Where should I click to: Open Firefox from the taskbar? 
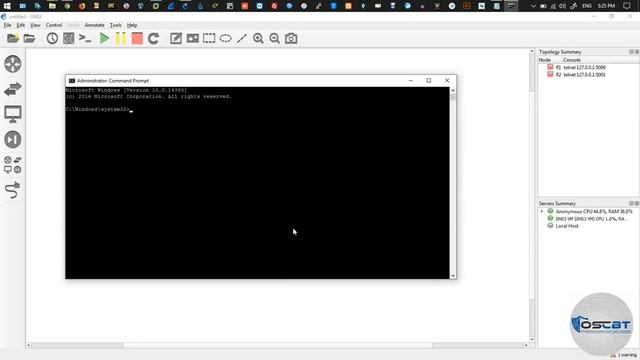82,6
